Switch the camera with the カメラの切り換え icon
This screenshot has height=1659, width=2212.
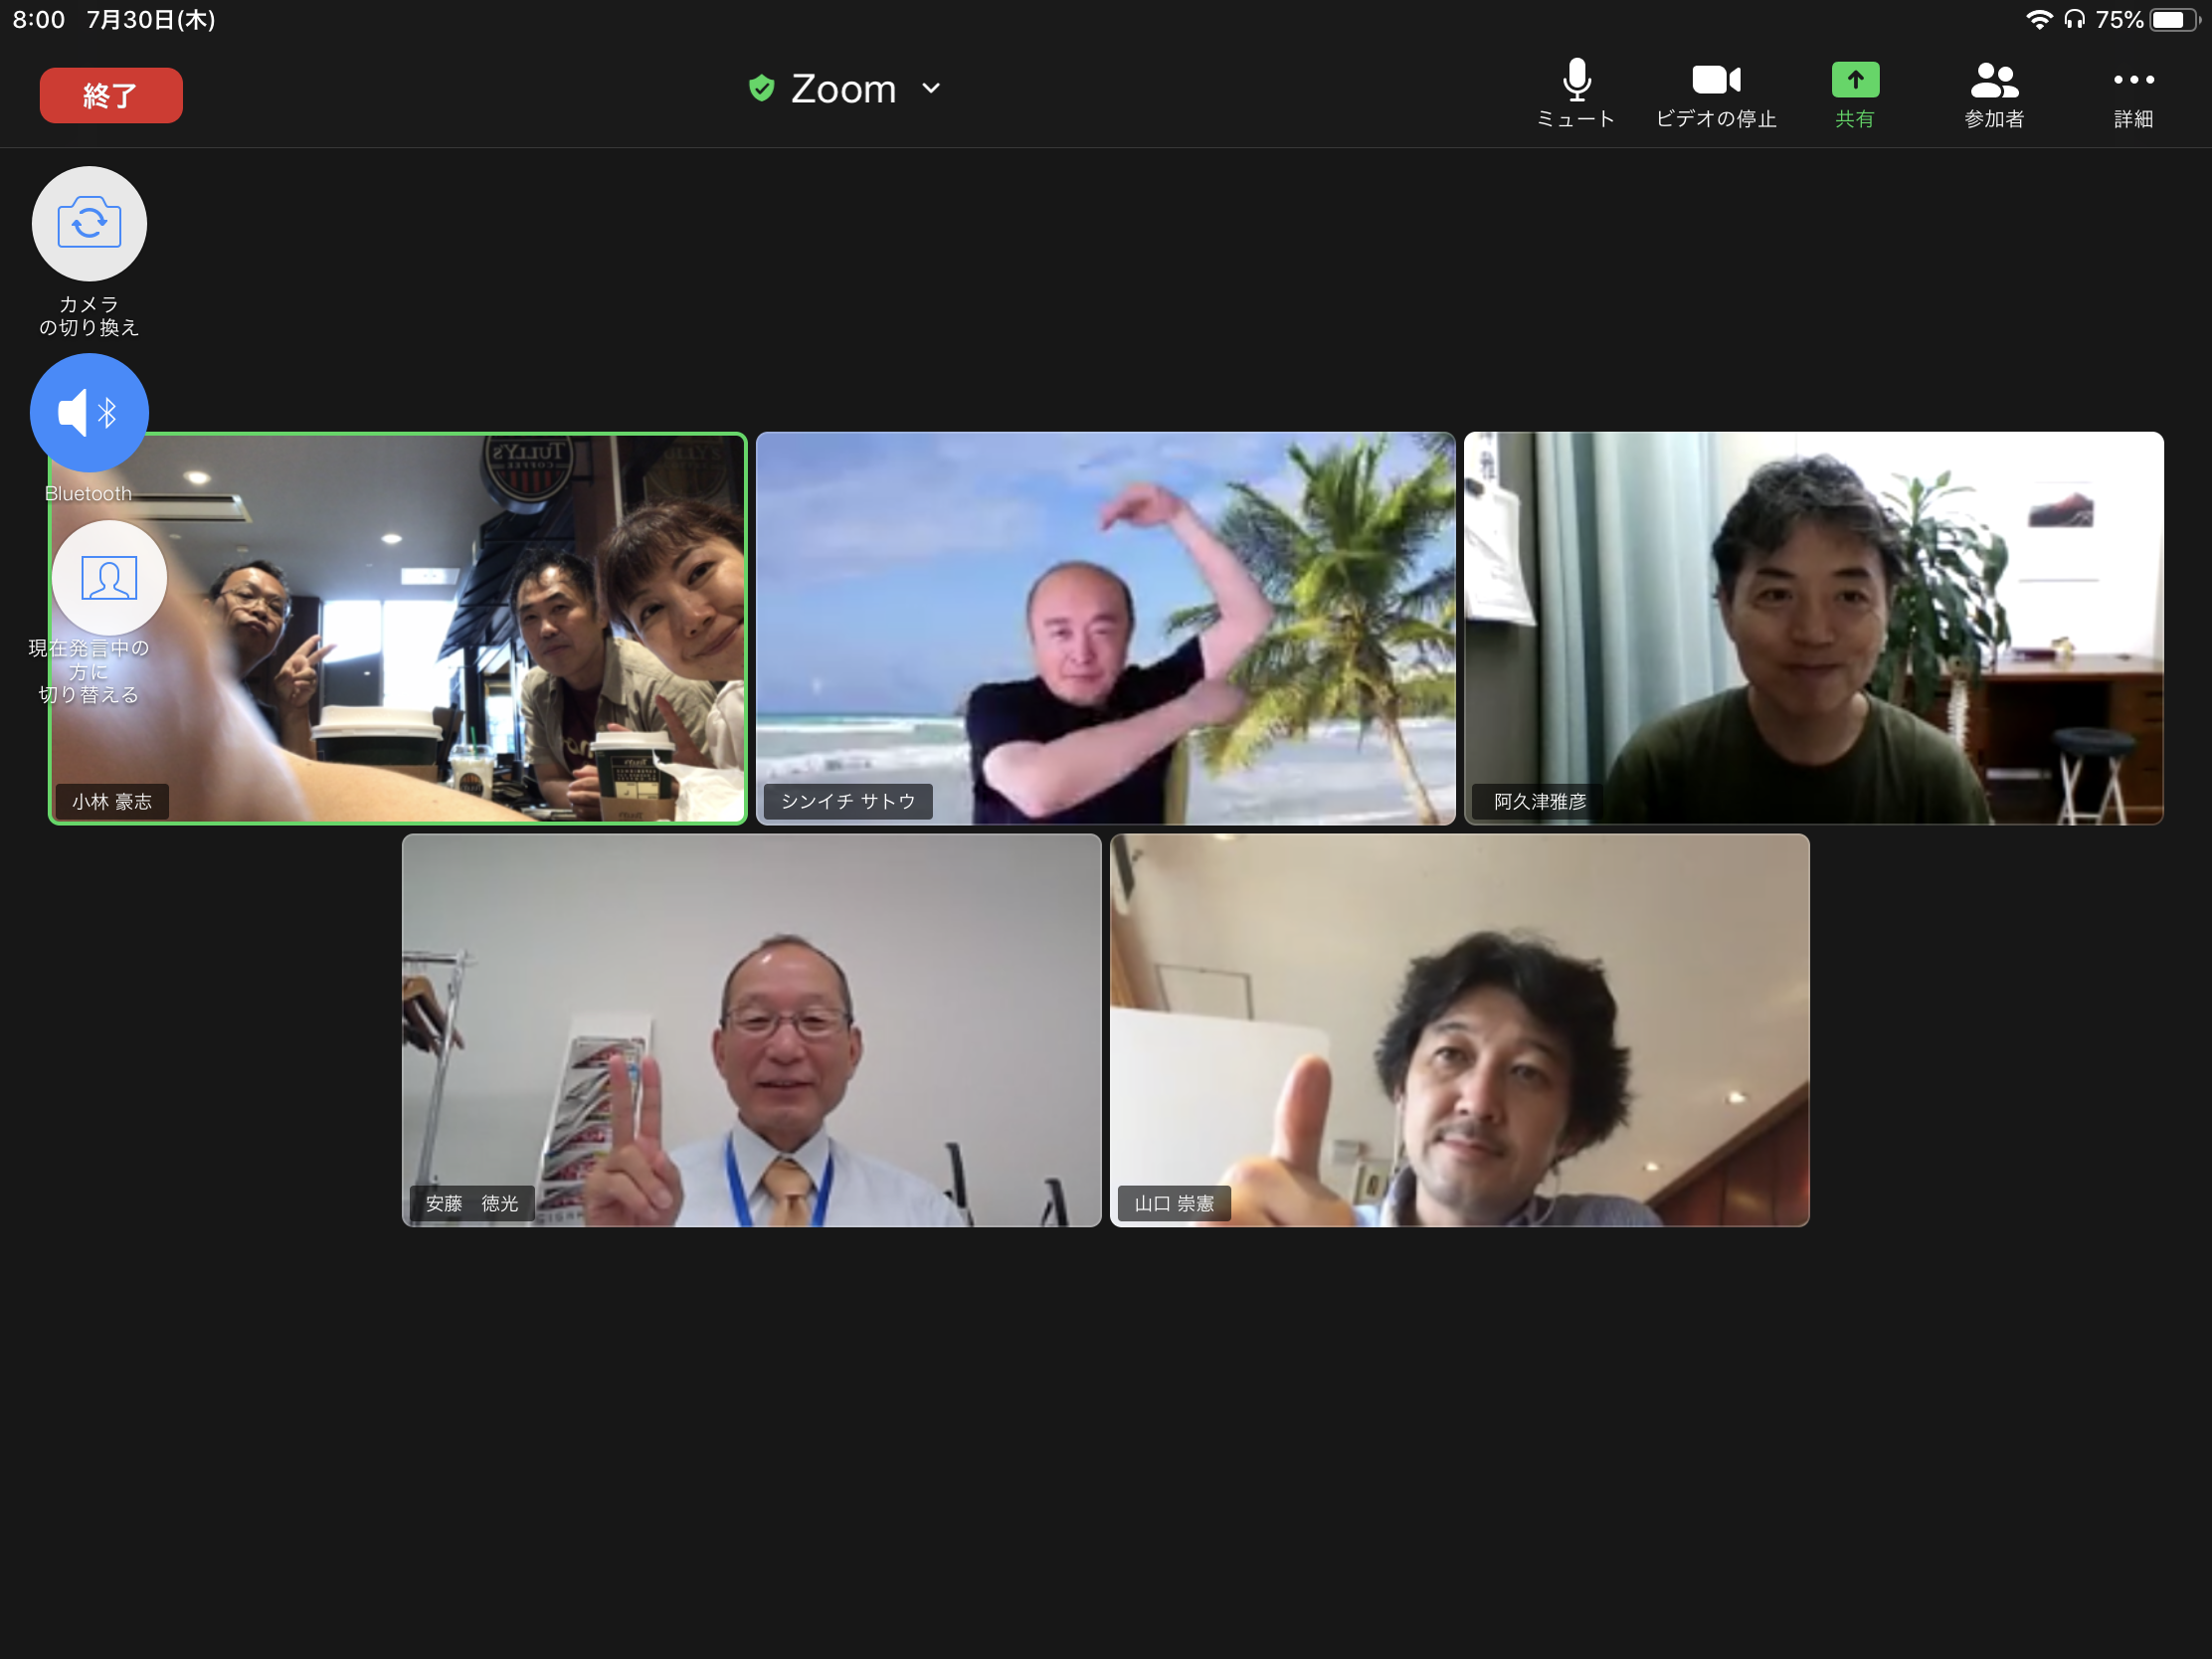[x=89, y=224]
